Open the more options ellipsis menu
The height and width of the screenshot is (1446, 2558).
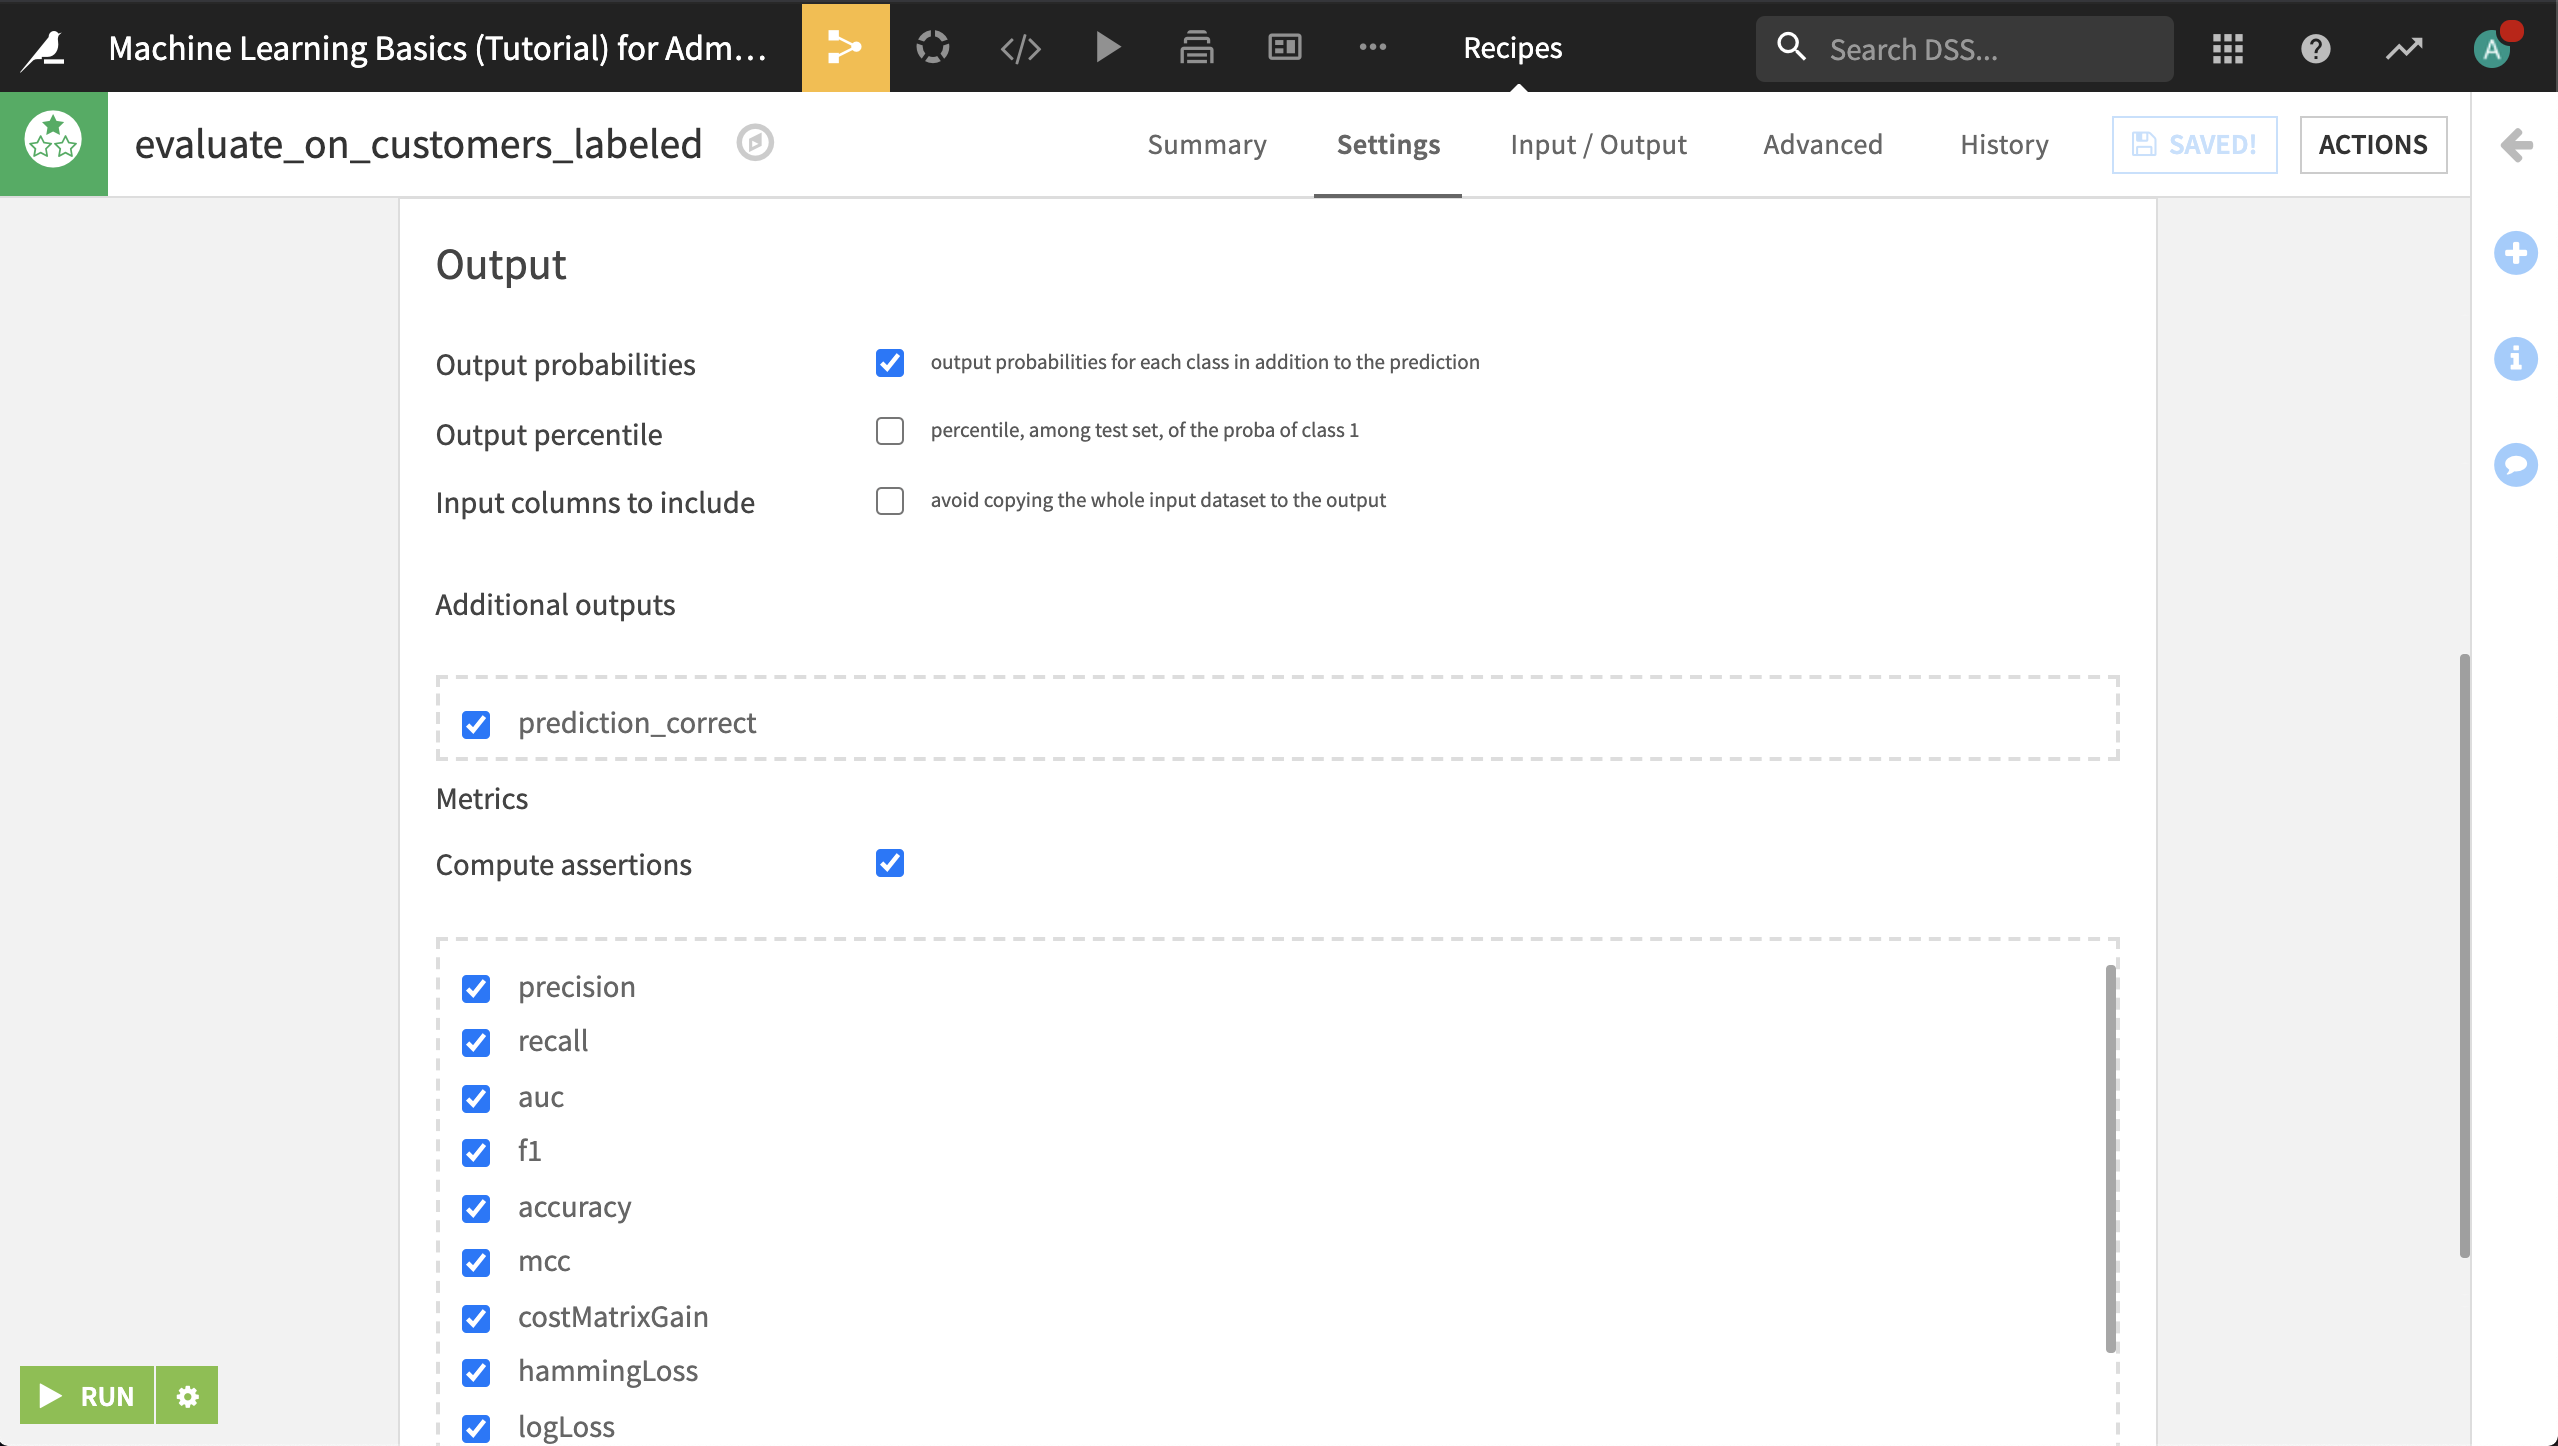pyautogui.click(x=1372, y=47)
